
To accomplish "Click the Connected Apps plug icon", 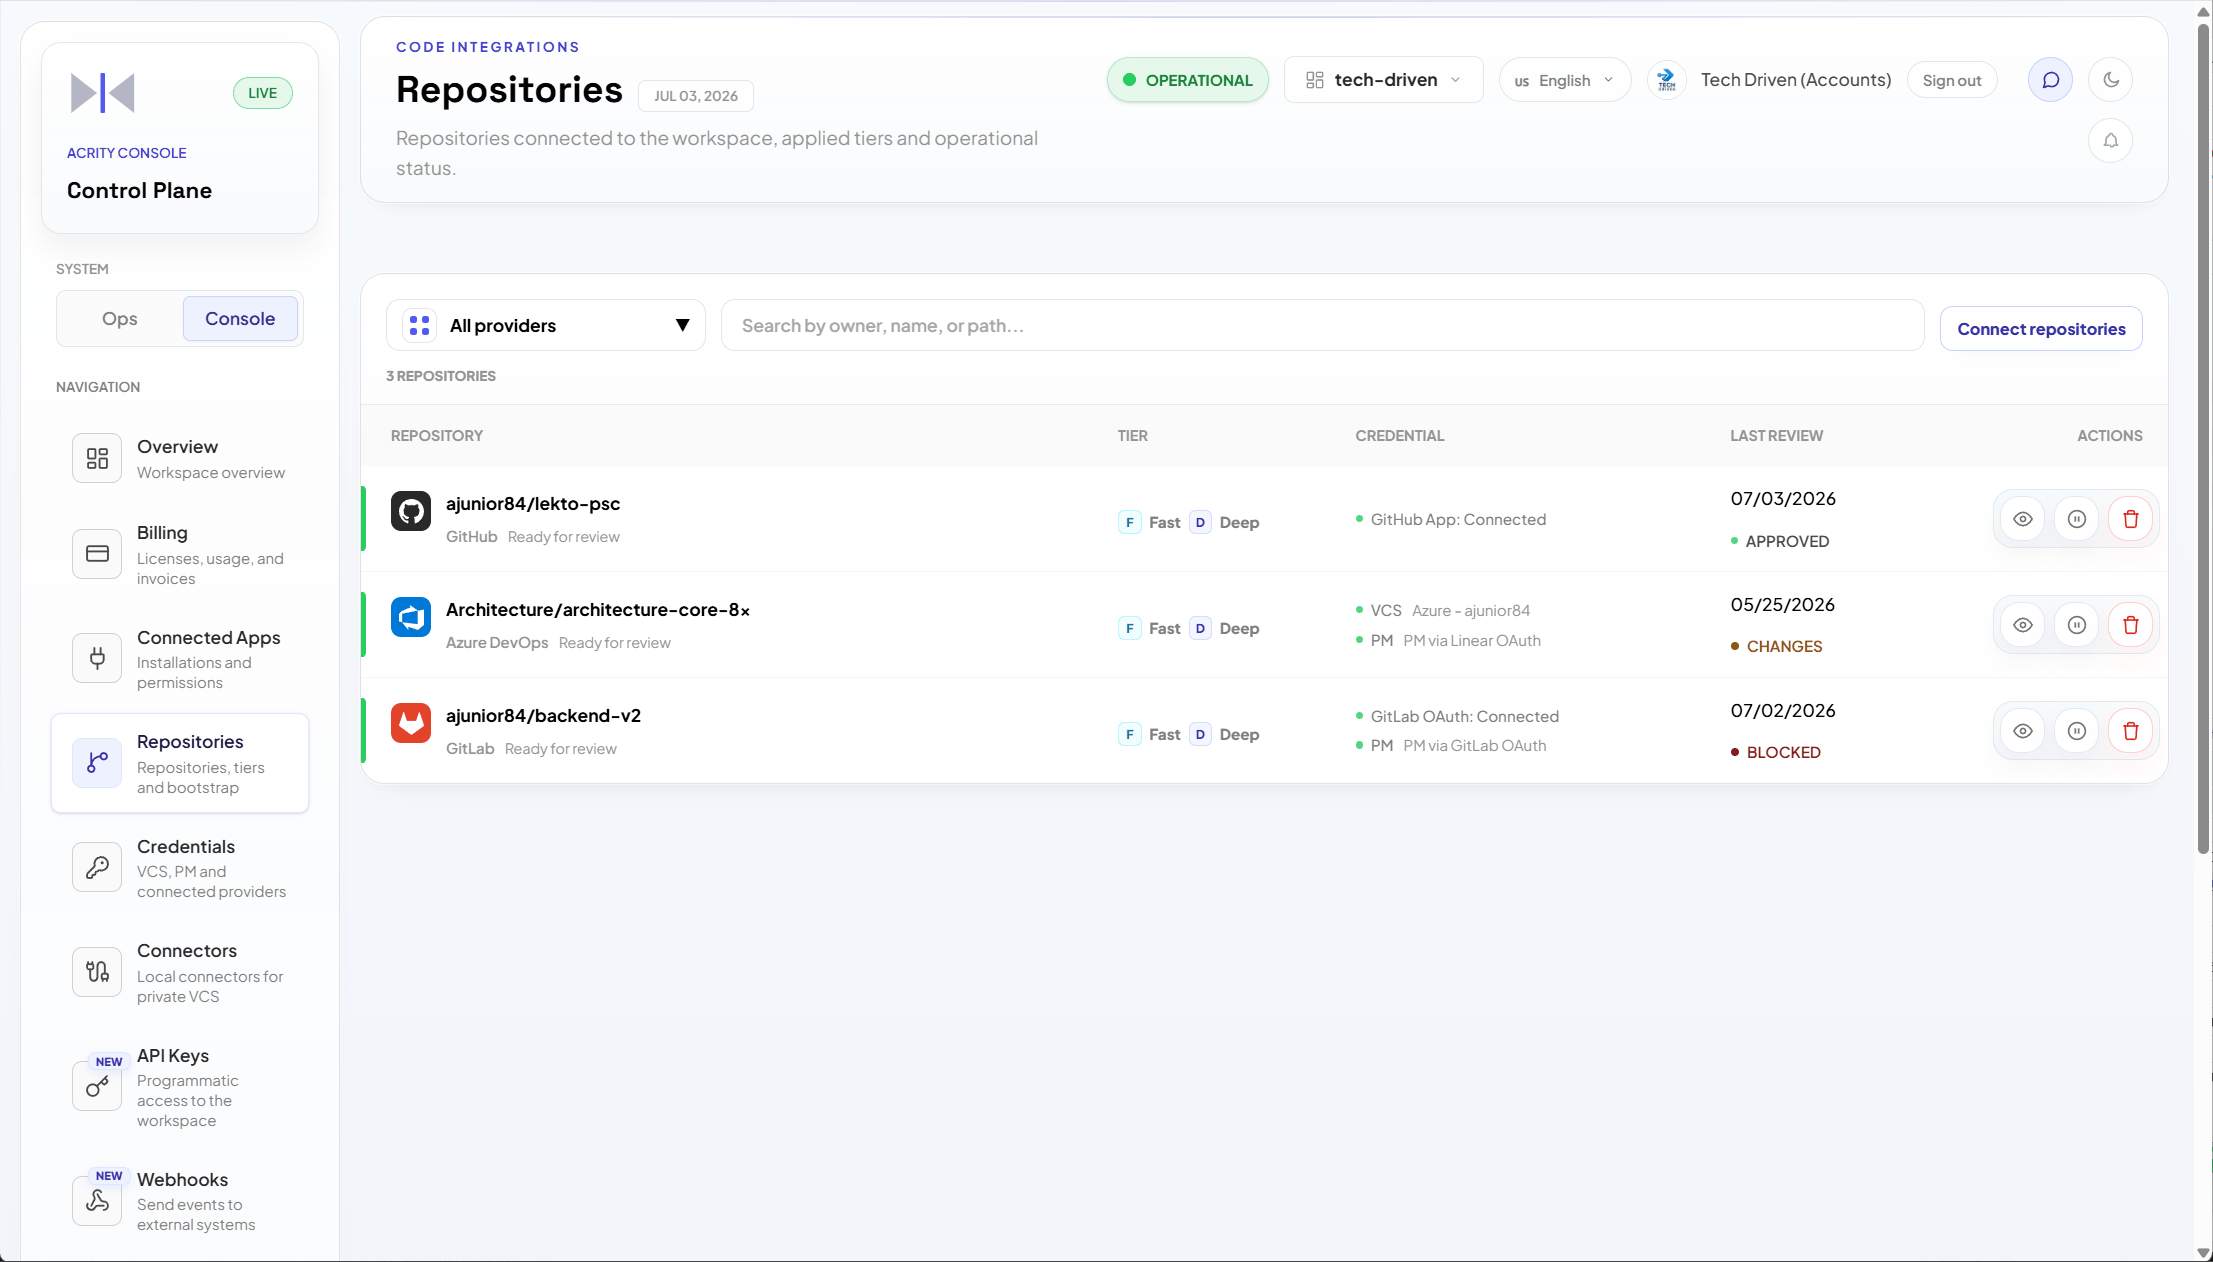I will pos(97,658).
